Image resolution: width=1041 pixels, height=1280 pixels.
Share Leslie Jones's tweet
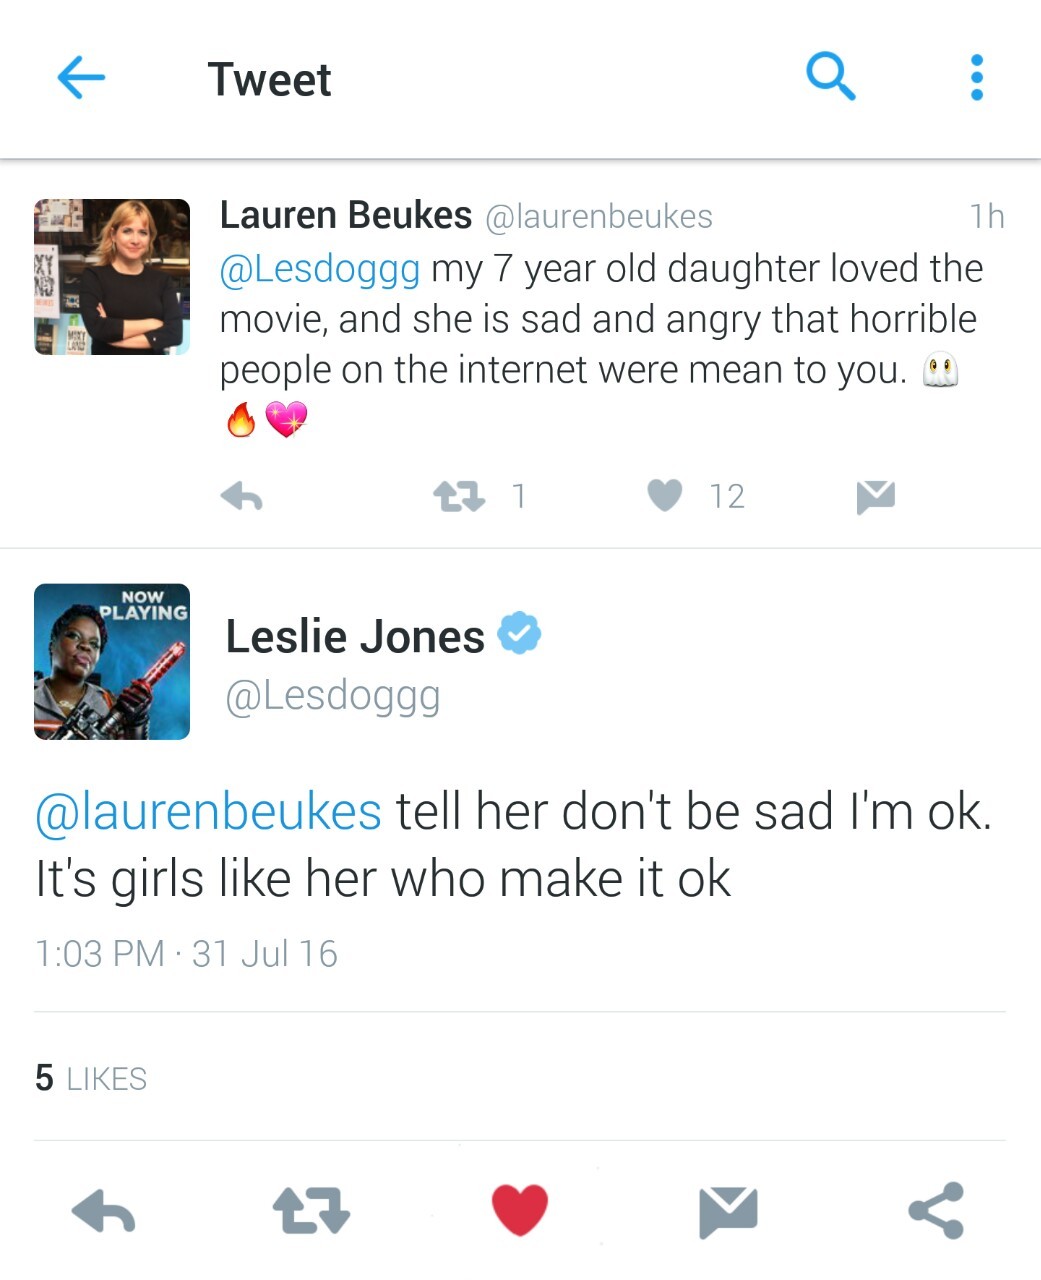coord(936,1210)
